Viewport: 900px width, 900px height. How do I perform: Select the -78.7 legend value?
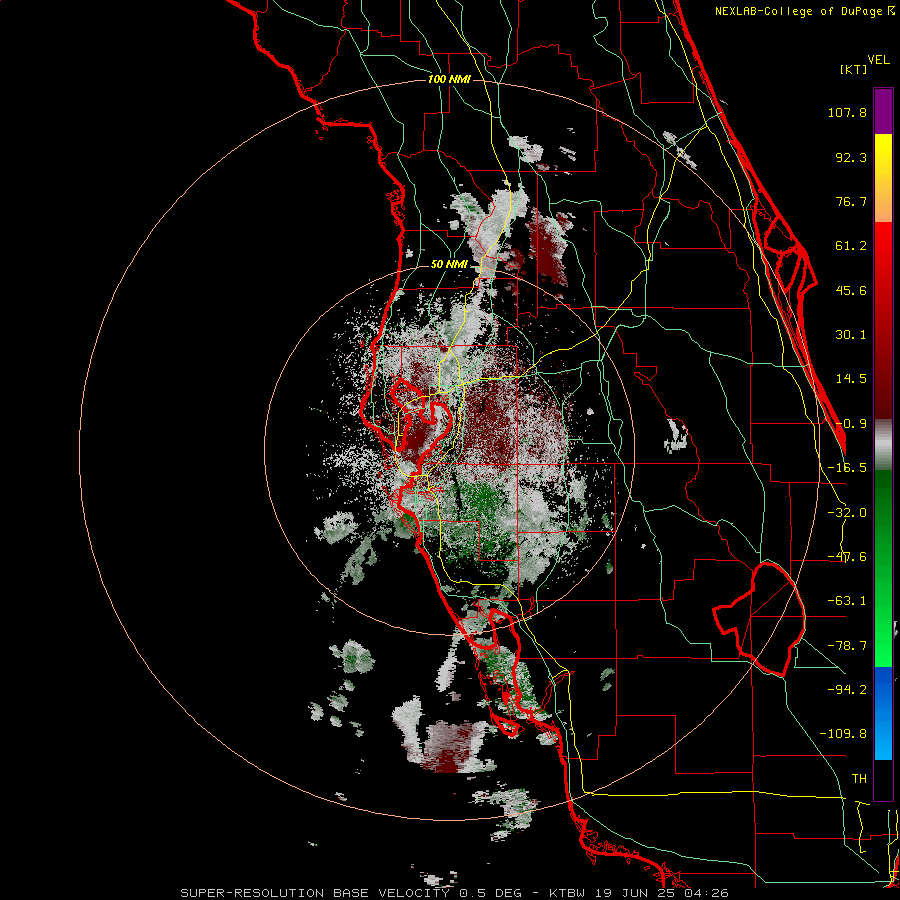click(x=847, y=646)
